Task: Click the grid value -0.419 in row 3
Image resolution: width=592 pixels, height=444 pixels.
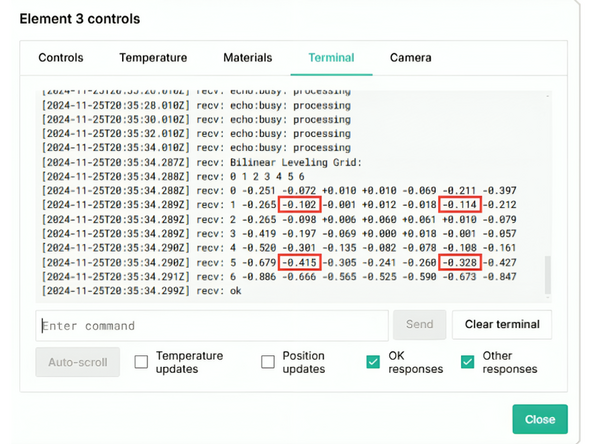Action: 259,233
